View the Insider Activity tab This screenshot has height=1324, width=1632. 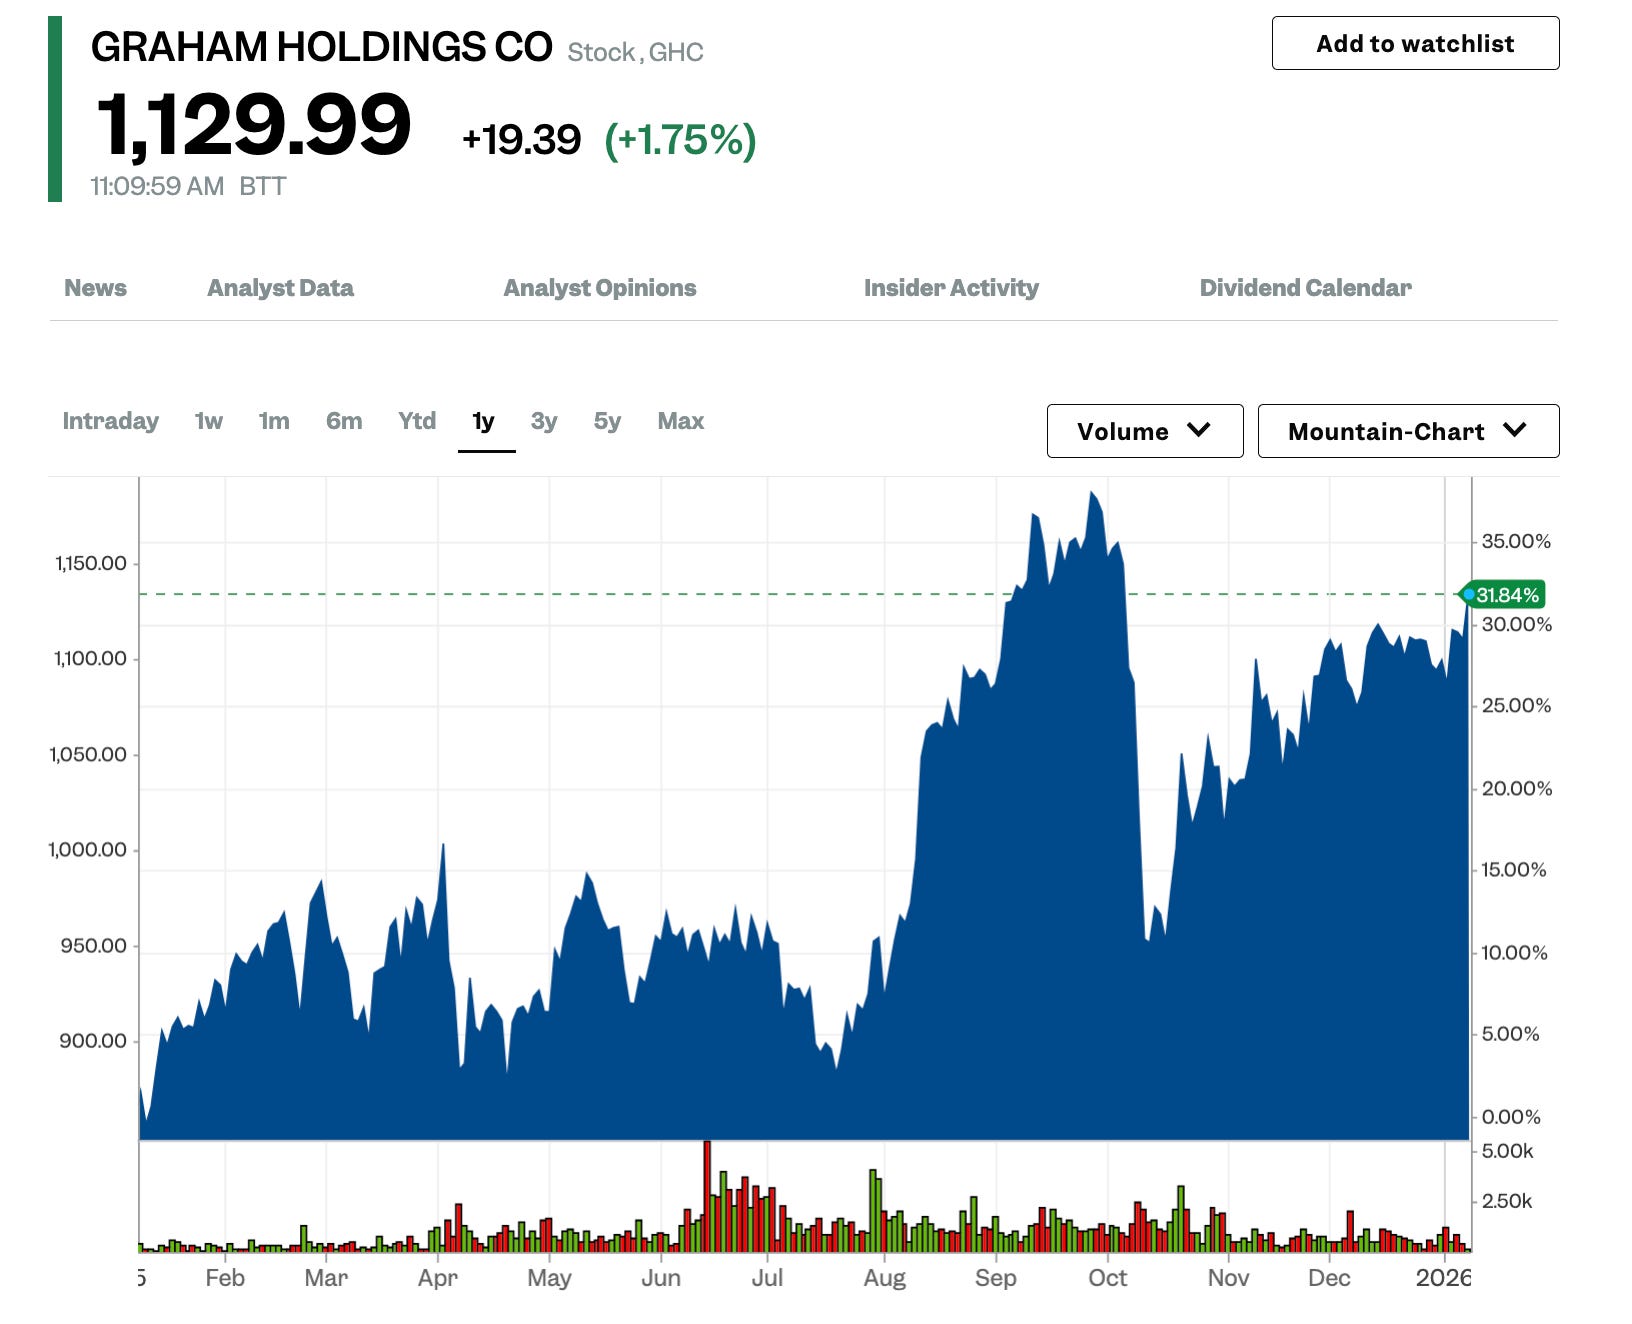950,288
